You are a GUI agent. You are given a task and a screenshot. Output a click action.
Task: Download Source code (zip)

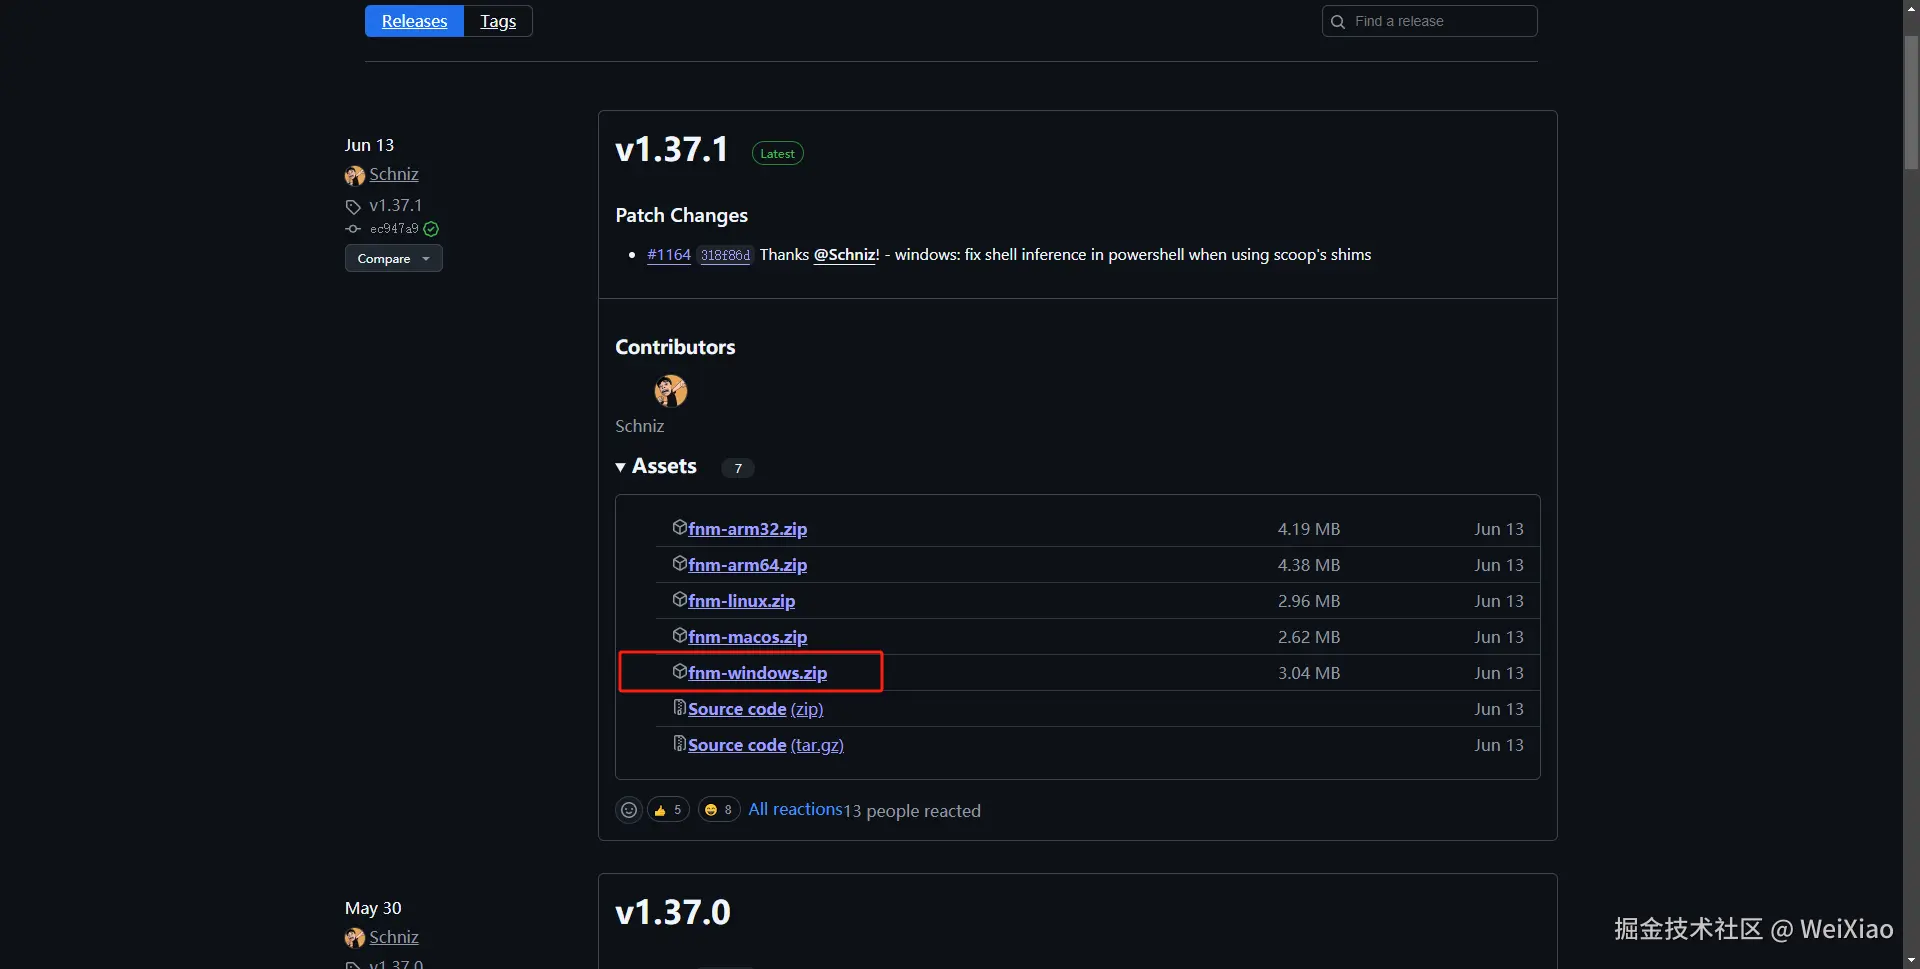pos(755,709)
